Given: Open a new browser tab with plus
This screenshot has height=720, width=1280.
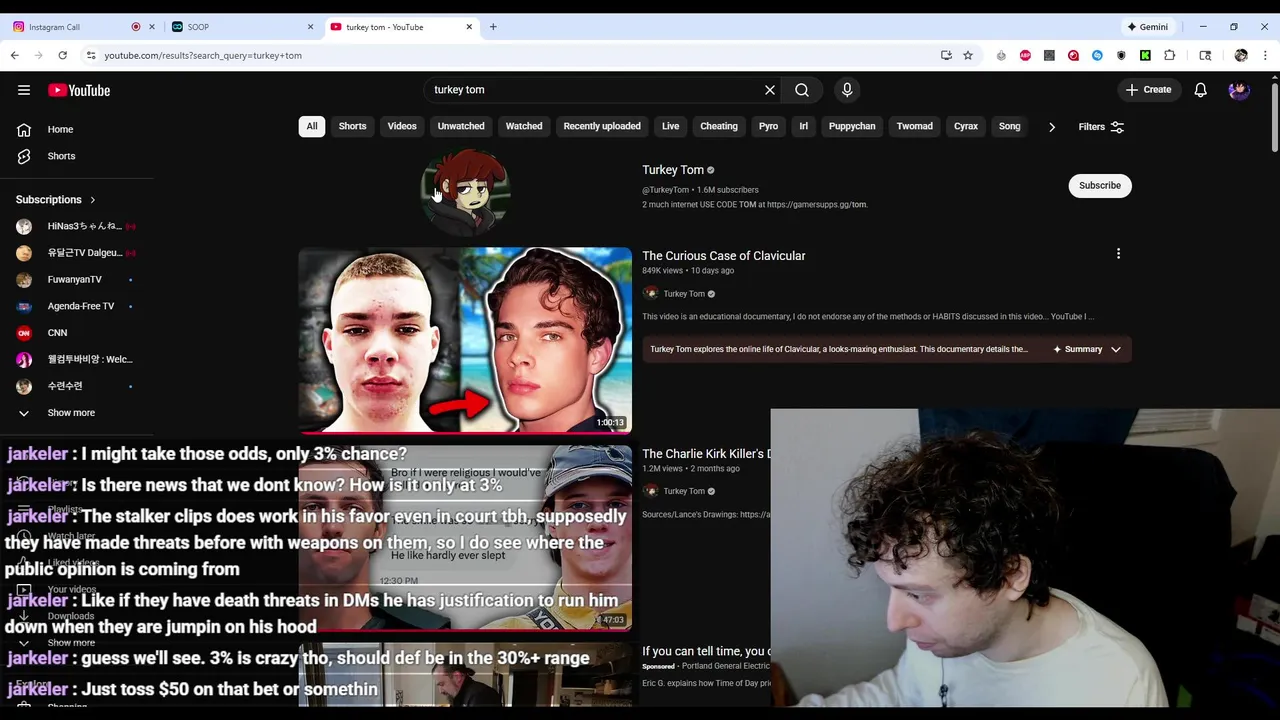Looking at the screenshot, I should [493, 27].
